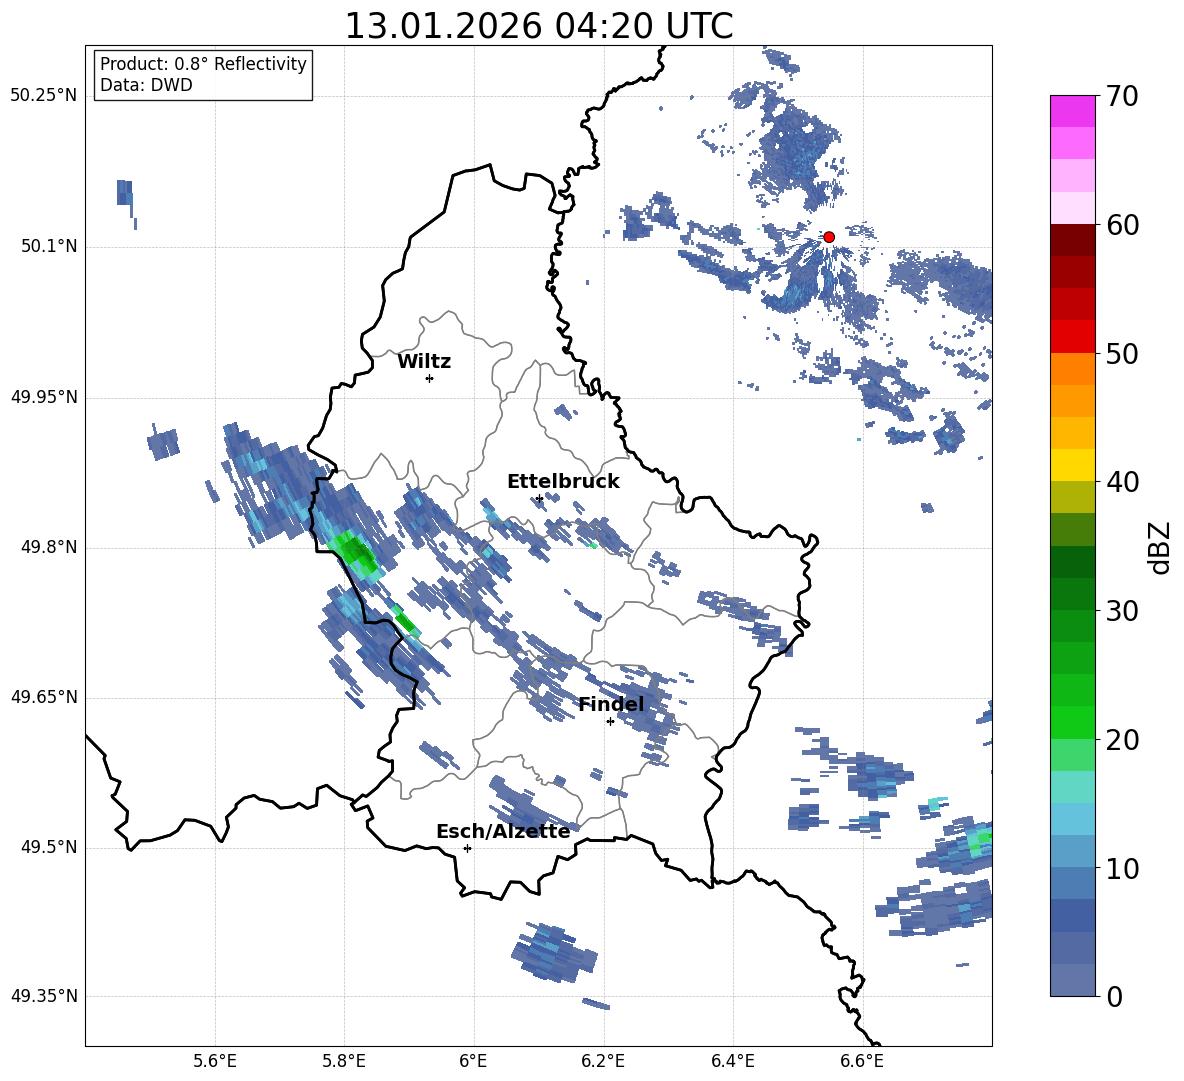Image resolution: width=1184 pixels, height=1081 pixels.
Task: Click the 50.25°N latitude label
Action: coord(44,96)
